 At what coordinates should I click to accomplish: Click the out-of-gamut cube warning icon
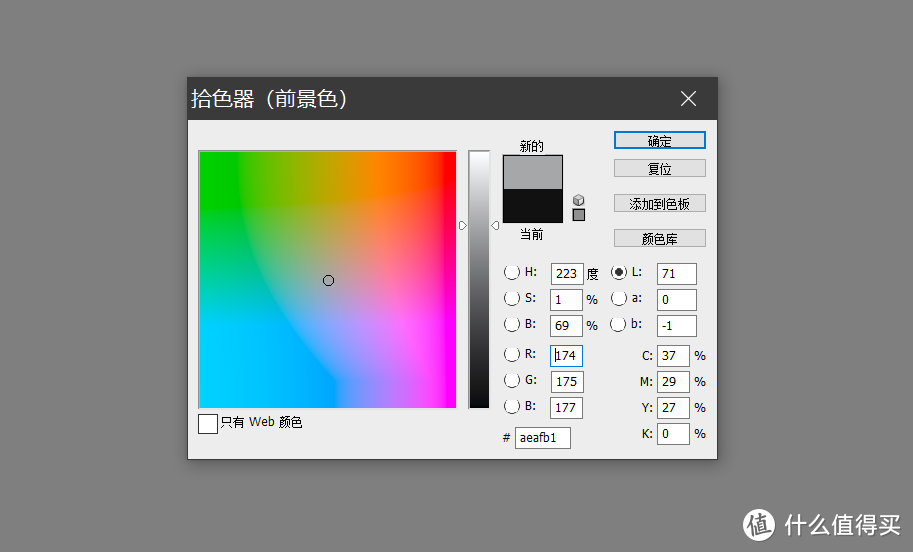[x=578, y=200]
